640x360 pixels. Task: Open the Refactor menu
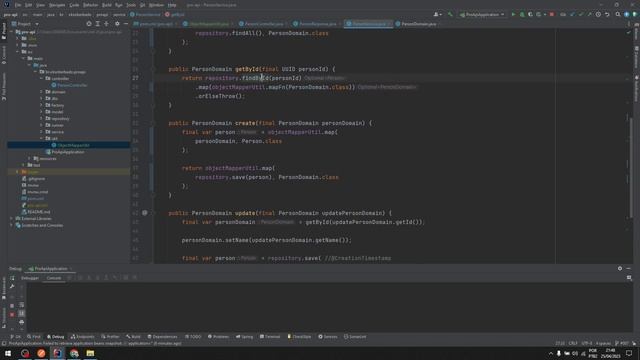tap(91, 5)
